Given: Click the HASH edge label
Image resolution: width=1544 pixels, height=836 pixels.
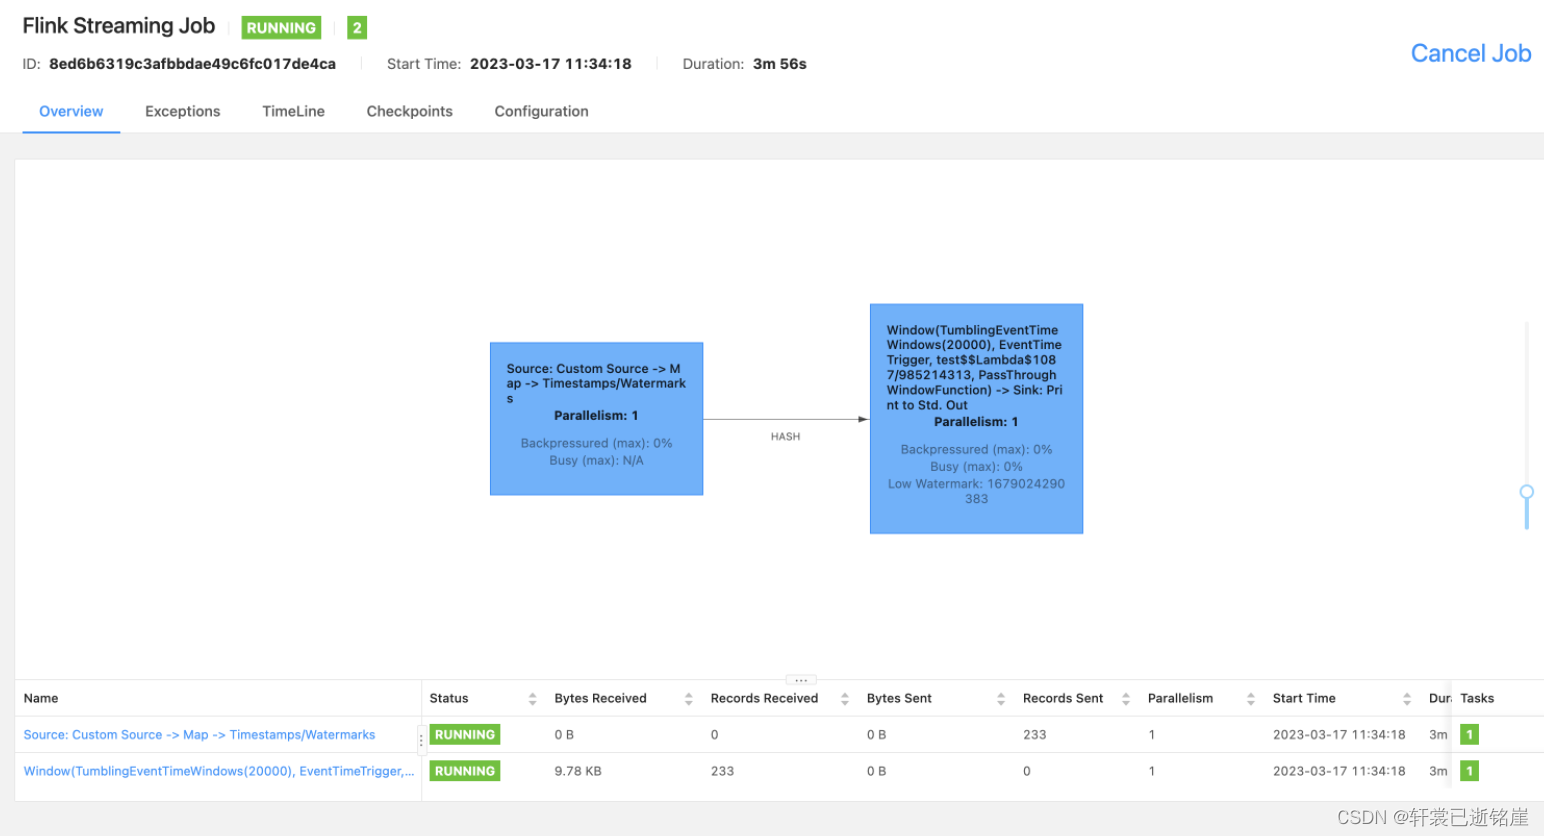Looking at the screenshot, I should click(x=785, y=437).
